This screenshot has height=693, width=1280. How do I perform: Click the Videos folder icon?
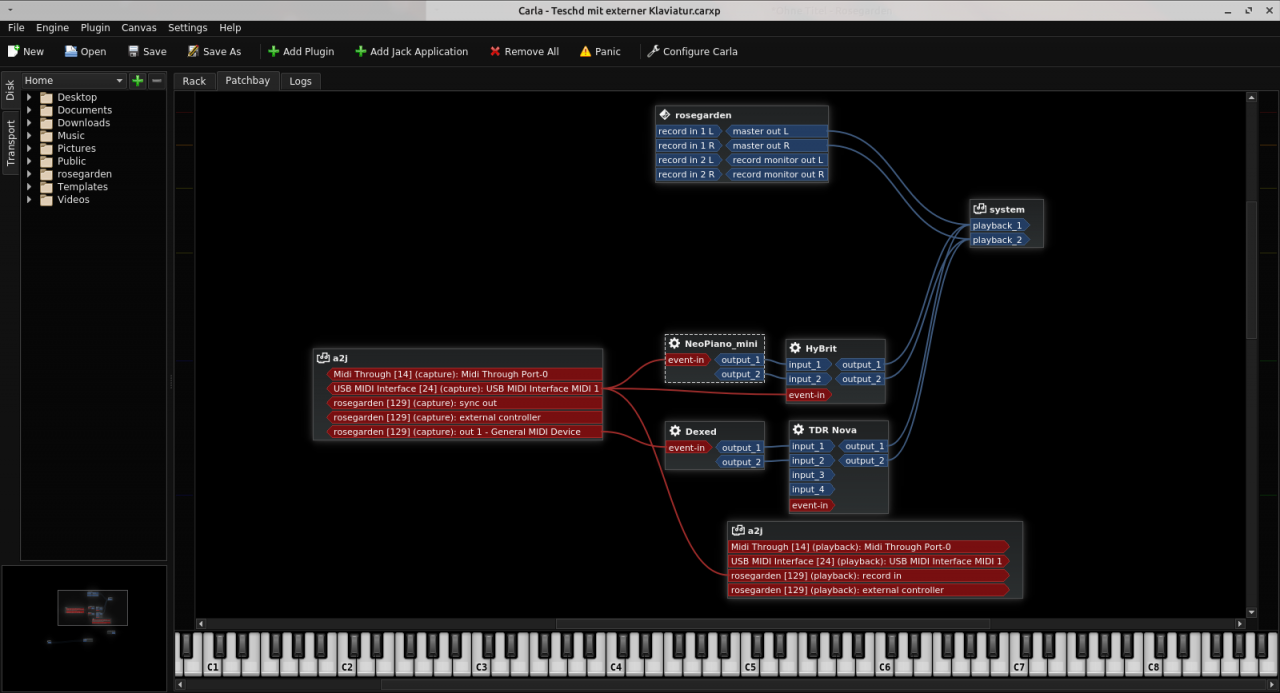pos(46,200)
